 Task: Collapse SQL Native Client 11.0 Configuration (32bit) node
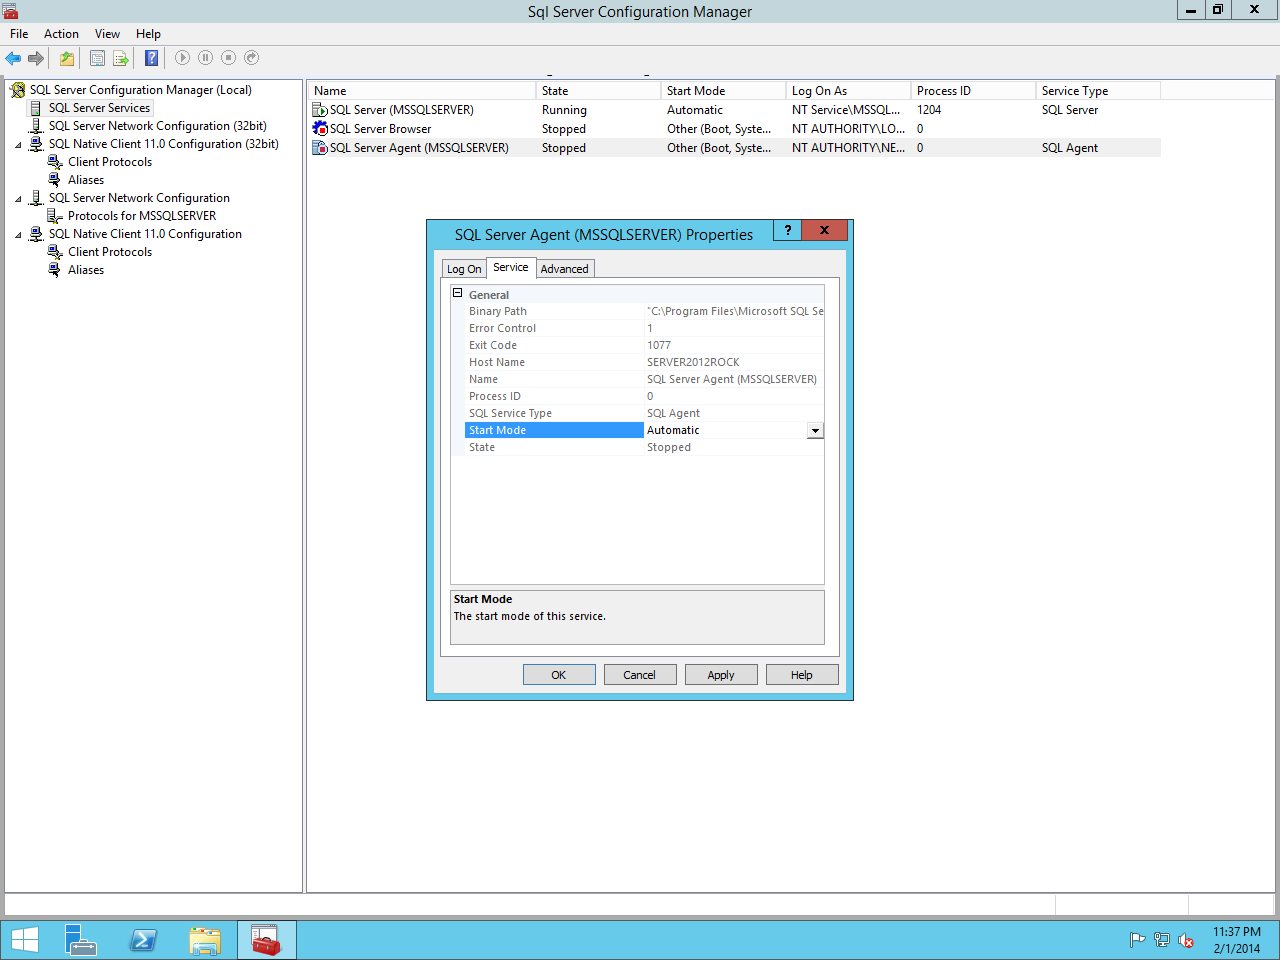coord(18,144)
